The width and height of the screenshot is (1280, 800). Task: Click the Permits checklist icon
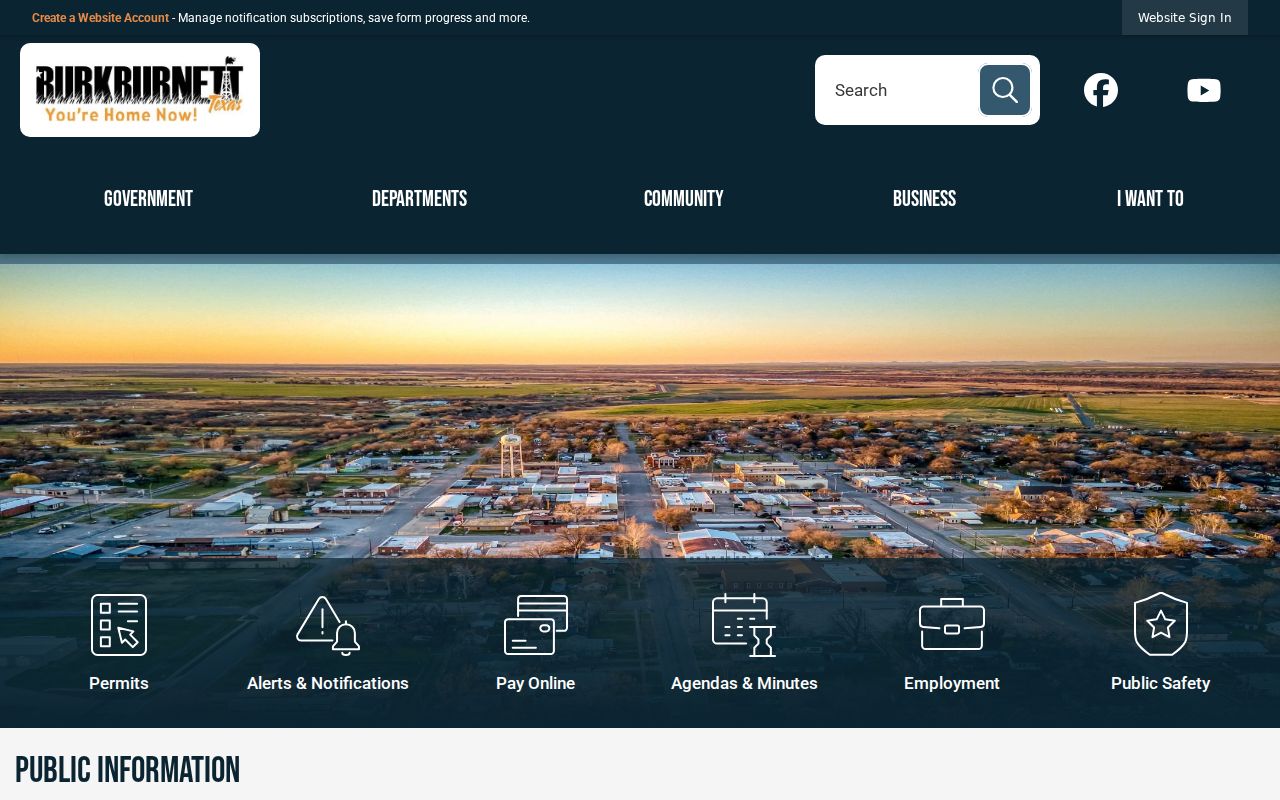click(x=119, y=625)
